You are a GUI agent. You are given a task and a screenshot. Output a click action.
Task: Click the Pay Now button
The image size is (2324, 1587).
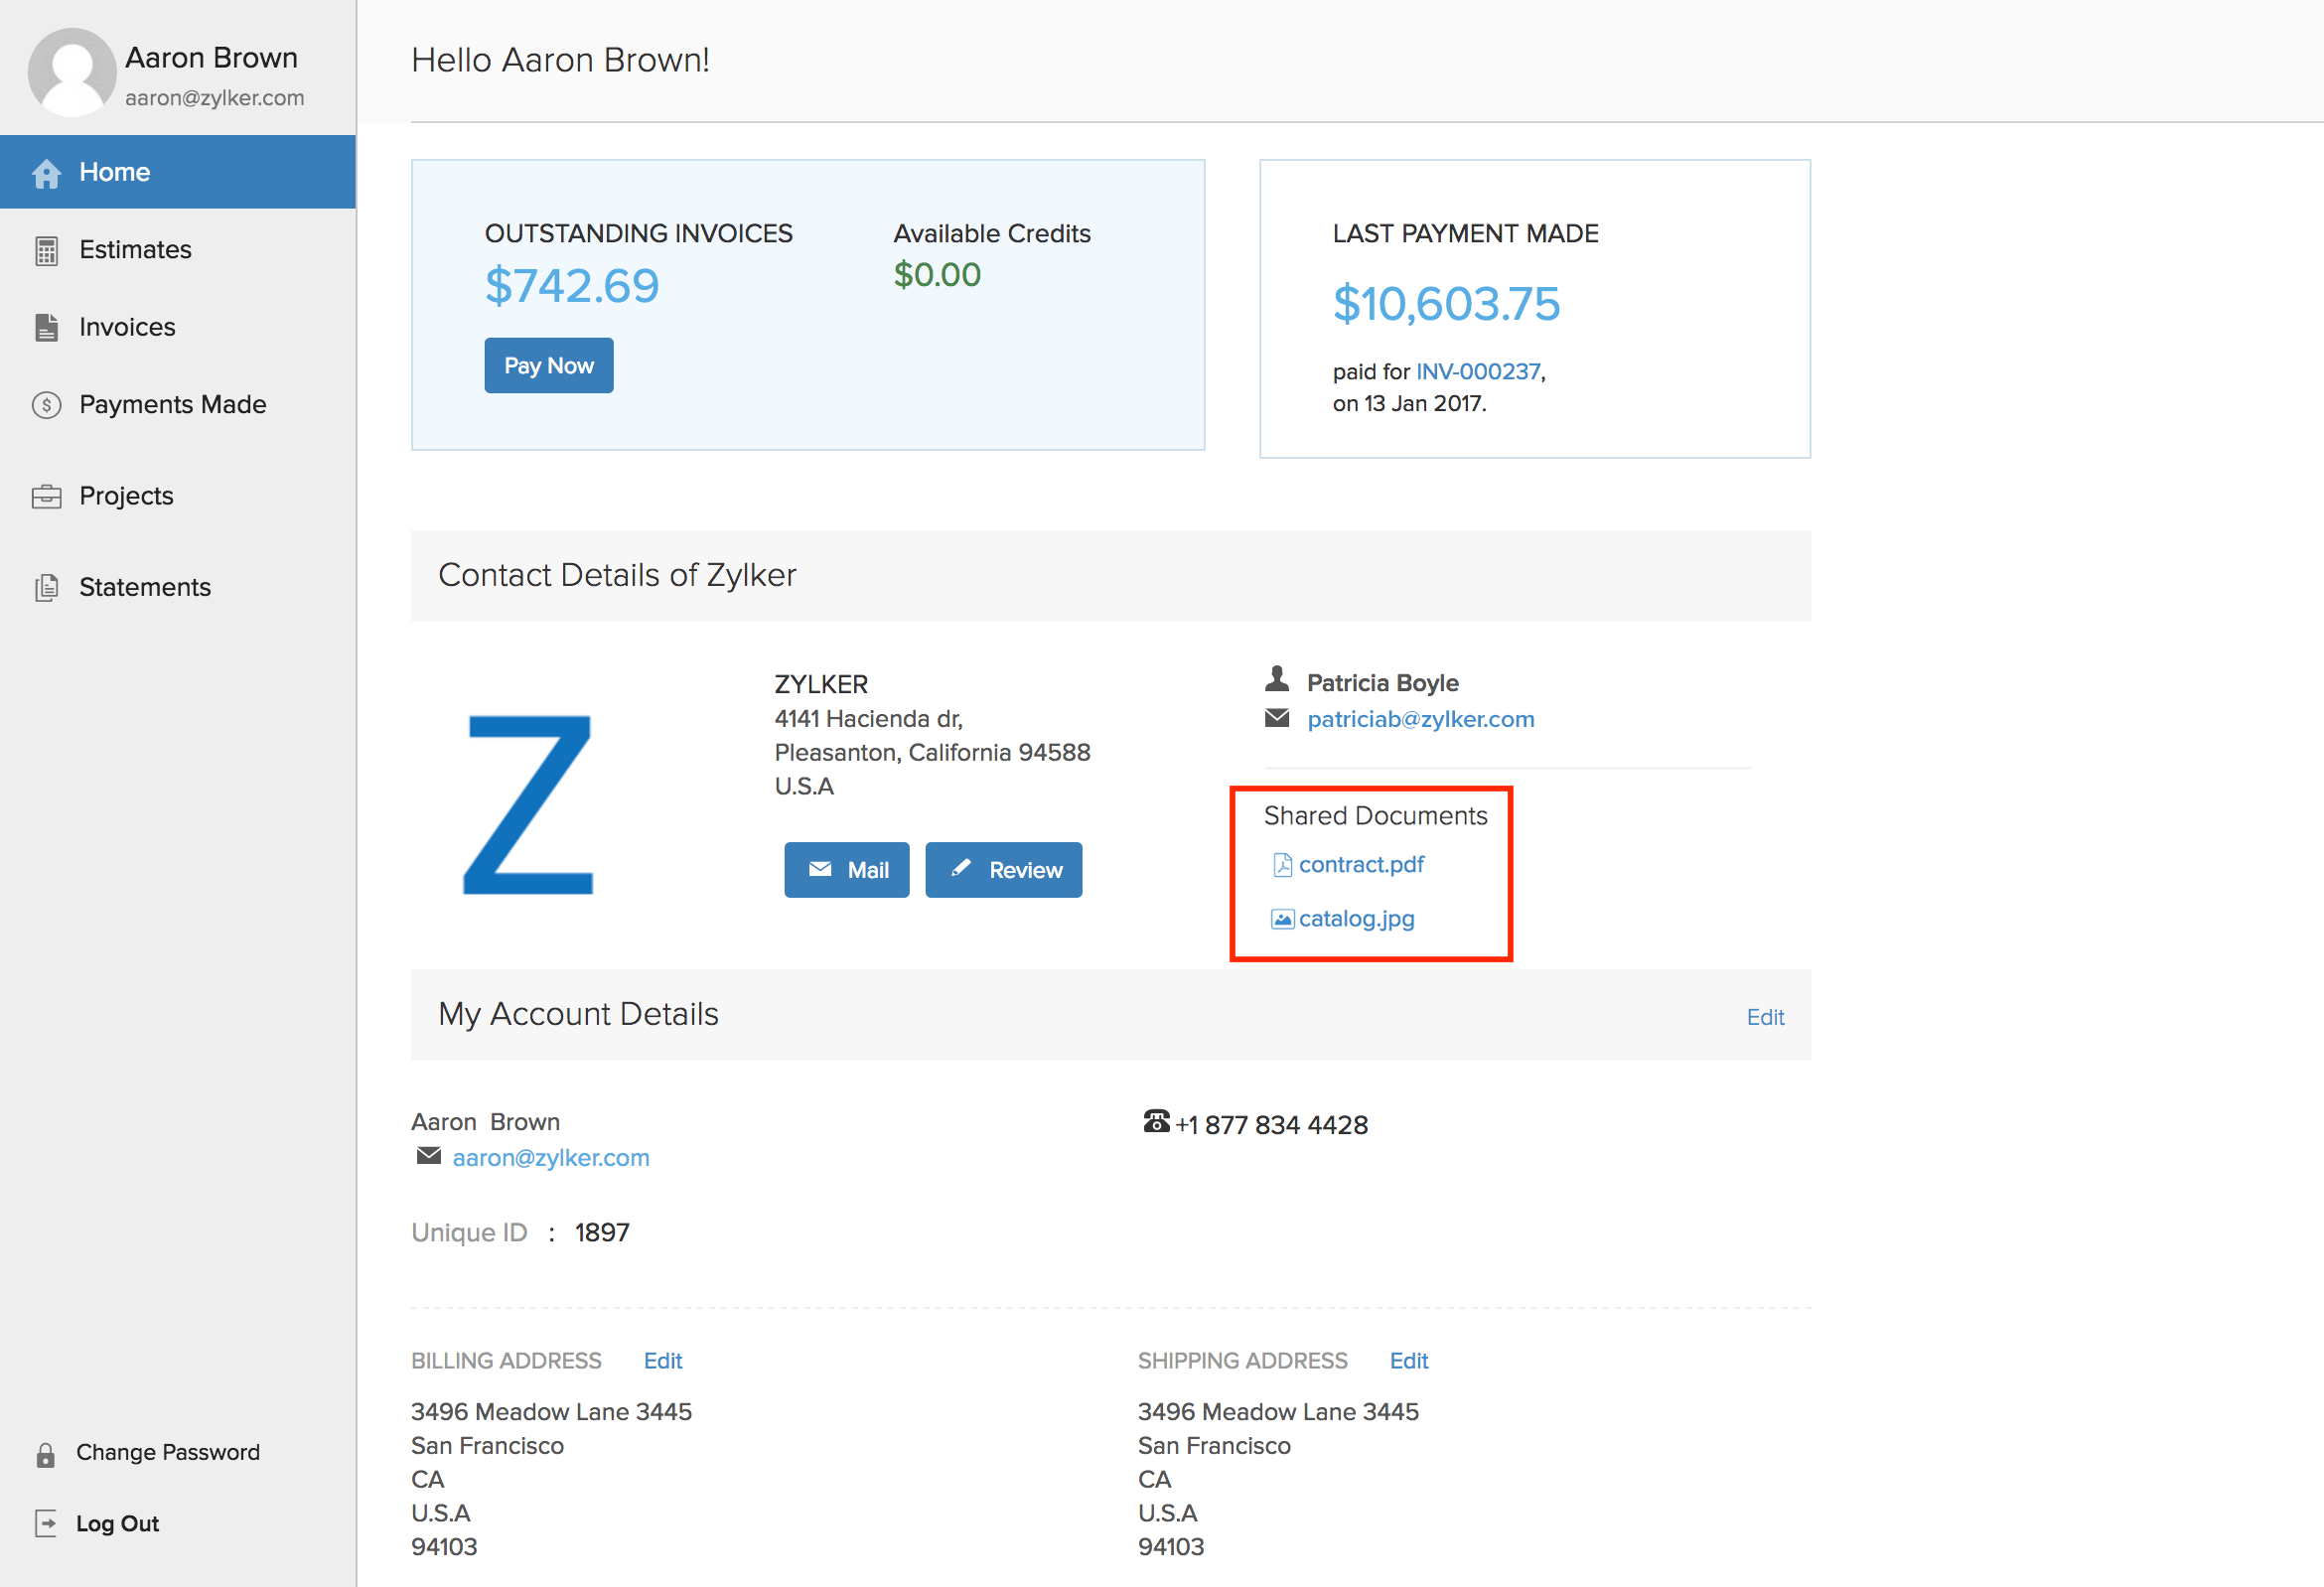[x=548, y=365]
